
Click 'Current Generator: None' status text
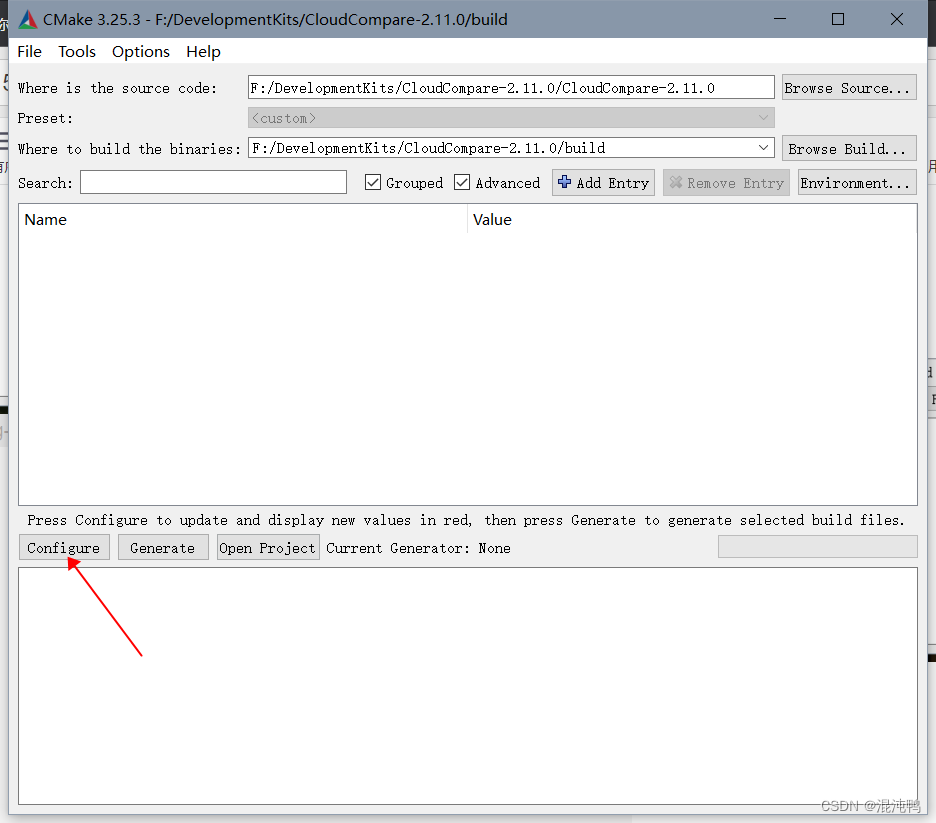point(418,548)
